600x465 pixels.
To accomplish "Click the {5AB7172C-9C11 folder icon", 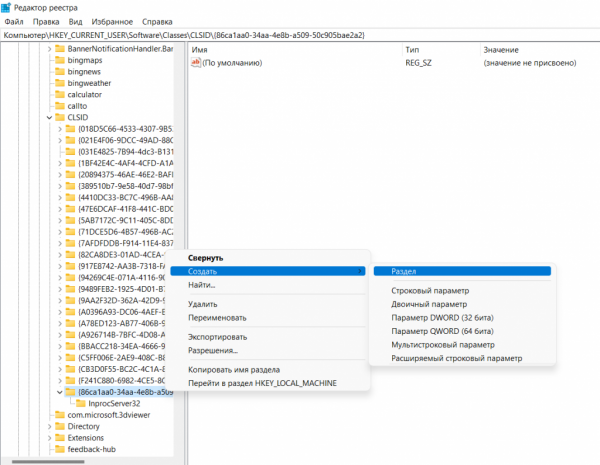I will coord(70,220).
